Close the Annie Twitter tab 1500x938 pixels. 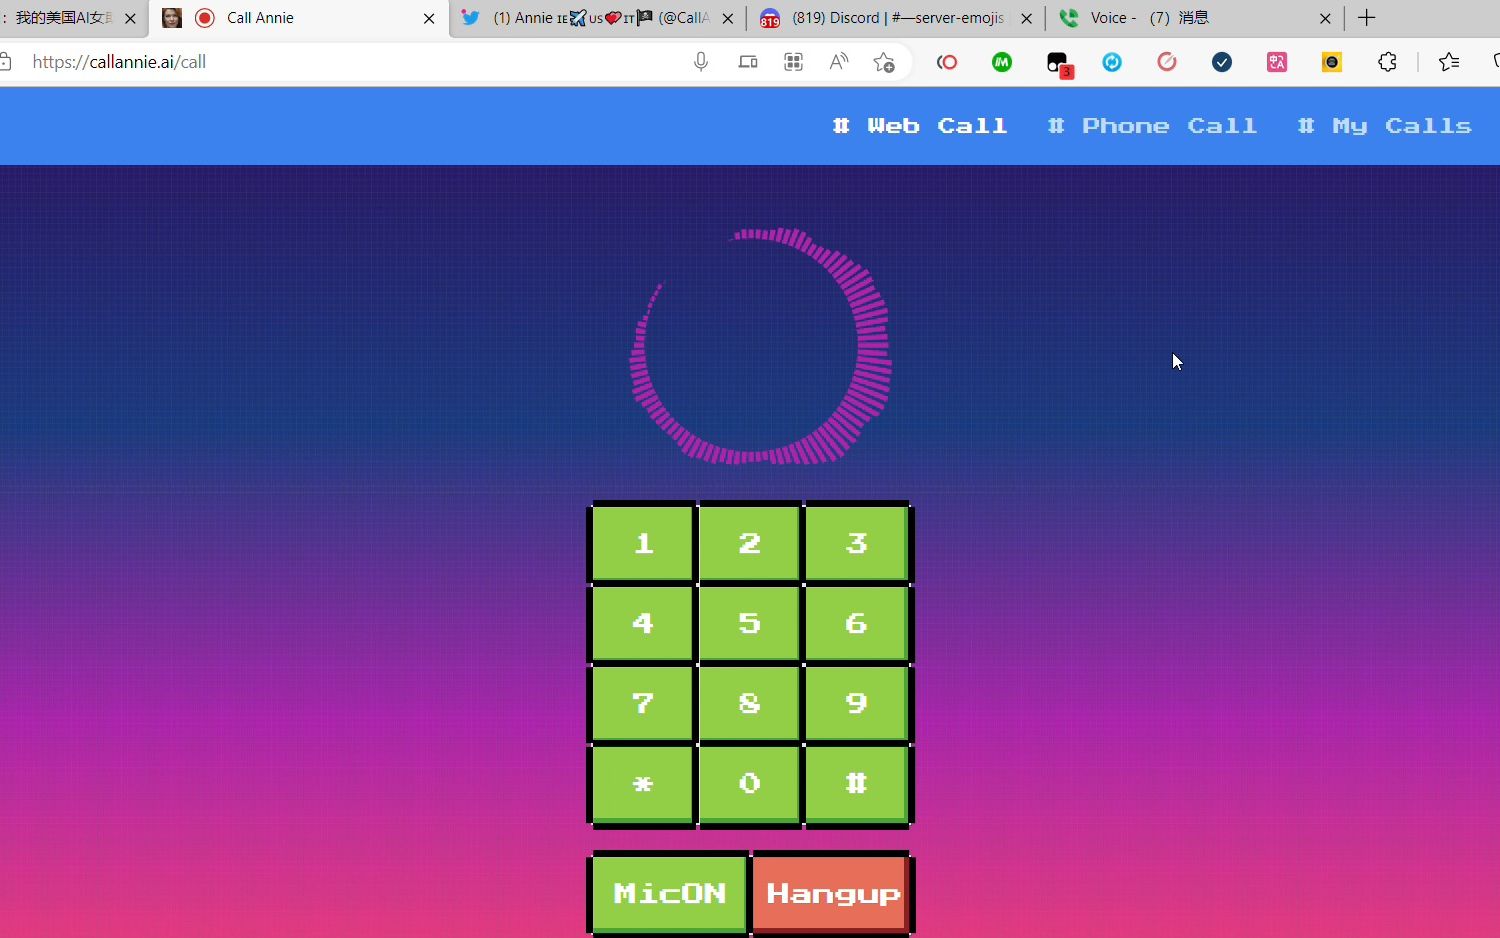727,18
